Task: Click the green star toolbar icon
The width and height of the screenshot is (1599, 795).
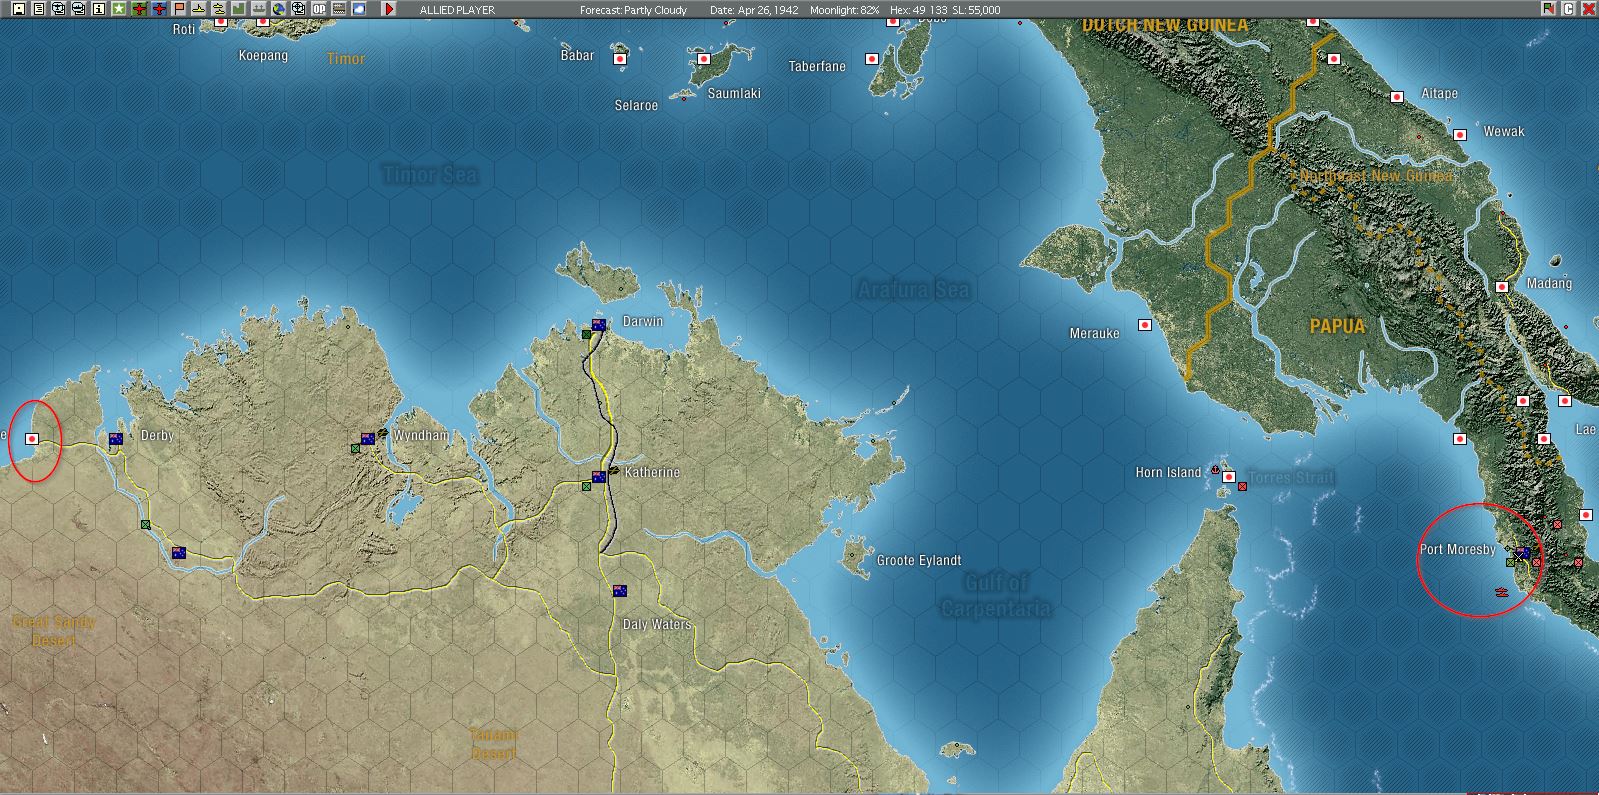Action: (119, 9)
